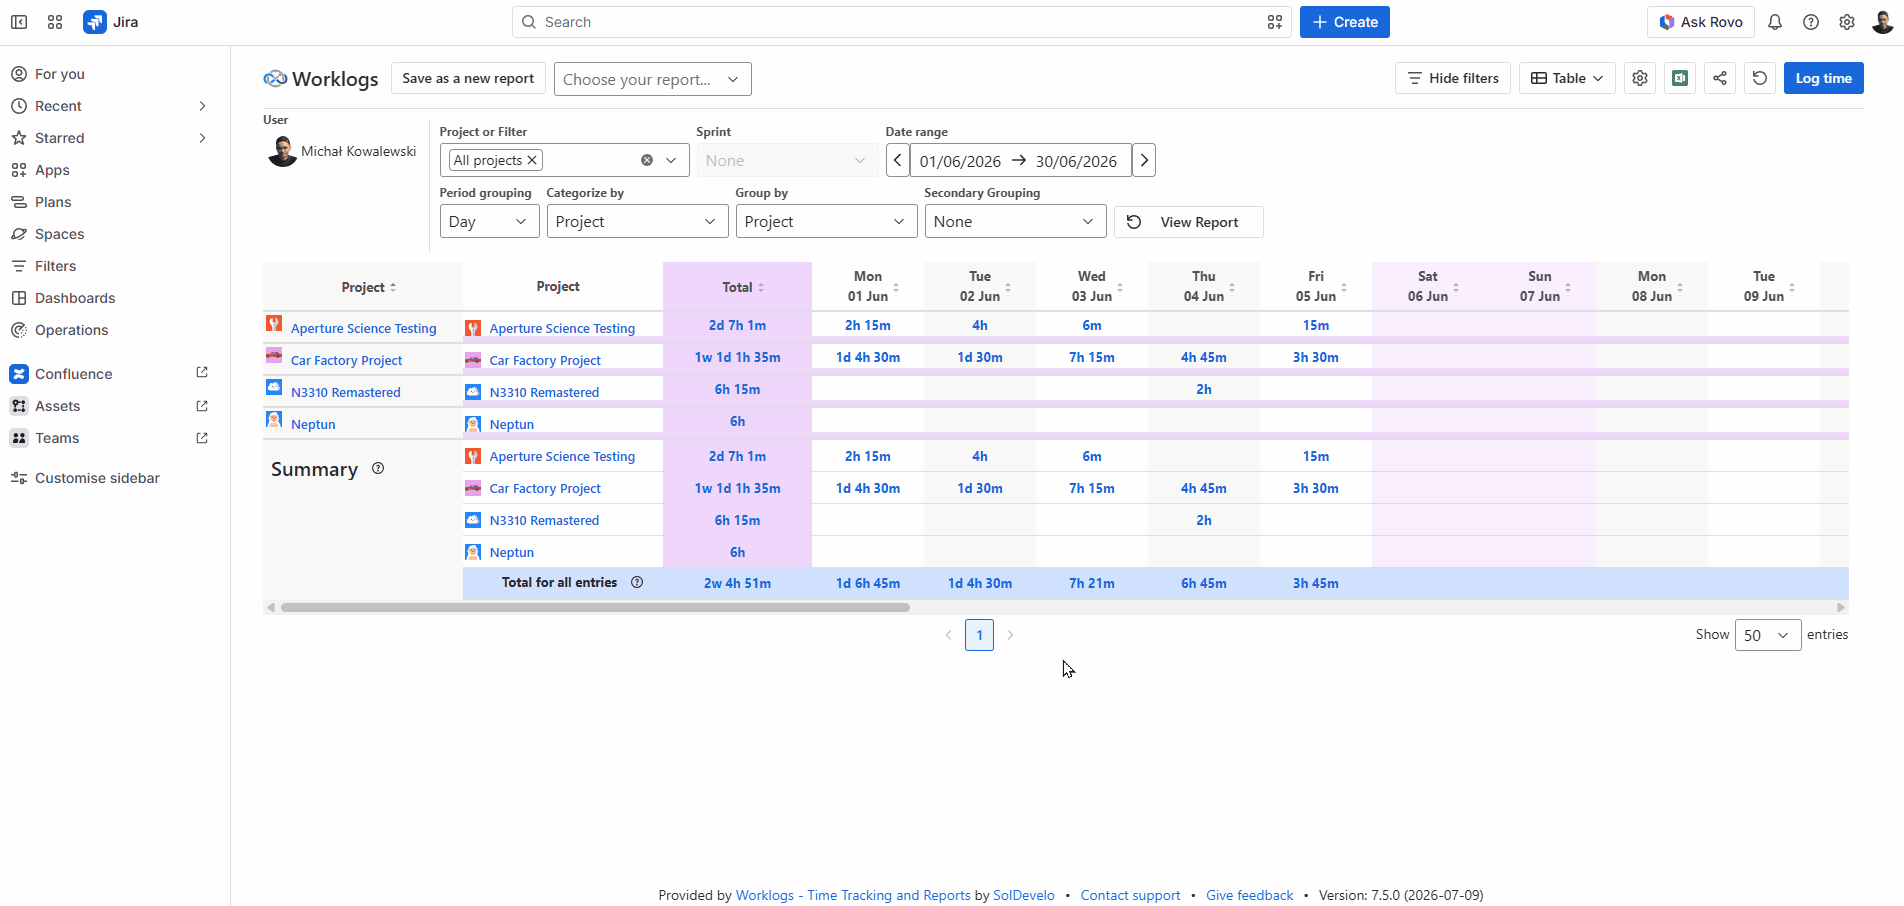Click Ask Rovo button
The width and height of the screenshot is (1904, 906).
[x=1701, y=22]
